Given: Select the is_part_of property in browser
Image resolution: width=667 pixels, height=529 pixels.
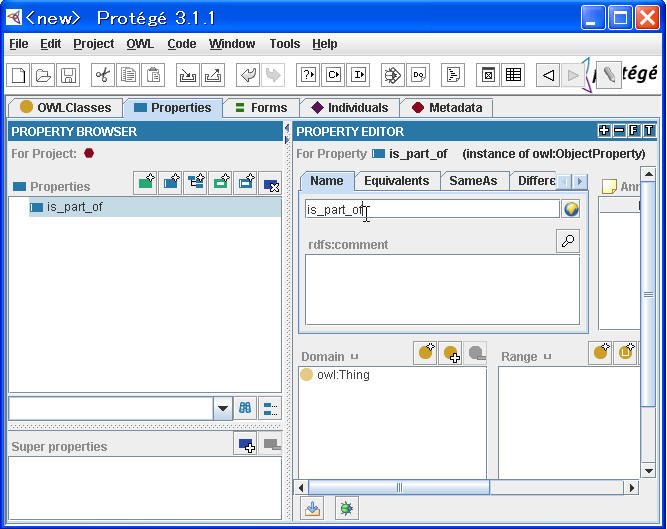Looking at the screenshot, I should (x=155, y=207).
